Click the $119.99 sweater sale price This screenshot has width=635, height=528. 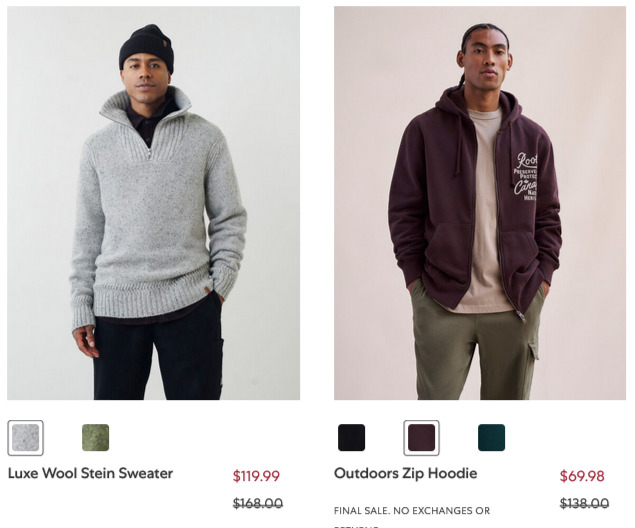pyautogui.click(x=256, y=476)
